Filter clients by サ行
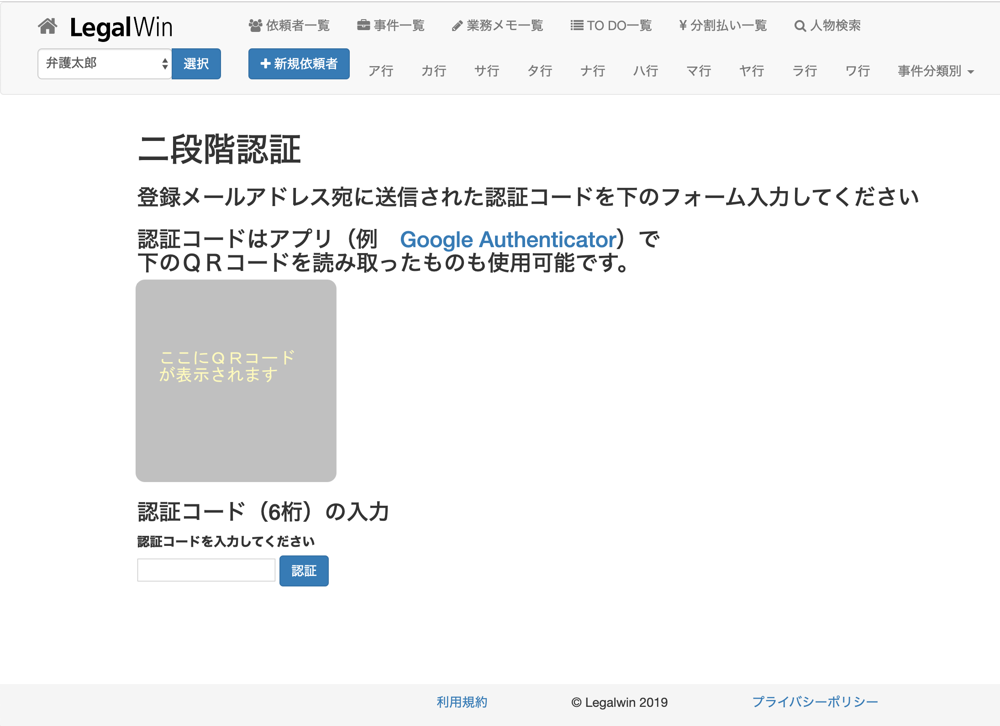The image size is (1000, 726). 487,71
